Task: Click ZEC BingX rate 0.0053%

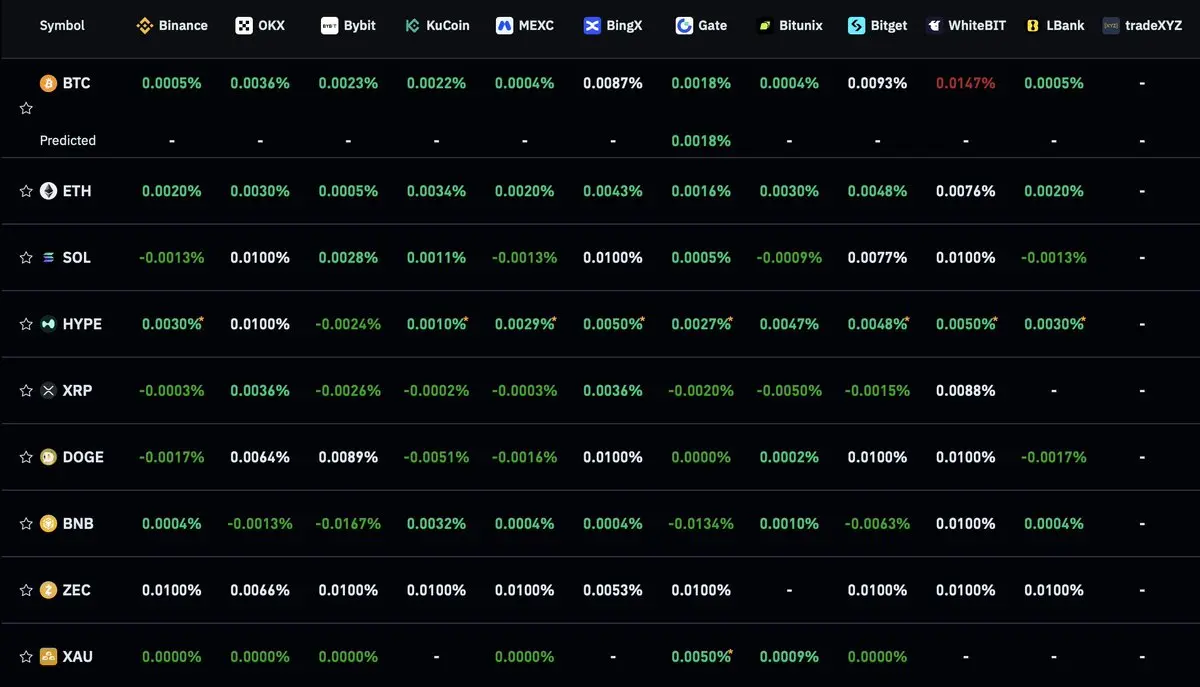Action: (613, 590)
